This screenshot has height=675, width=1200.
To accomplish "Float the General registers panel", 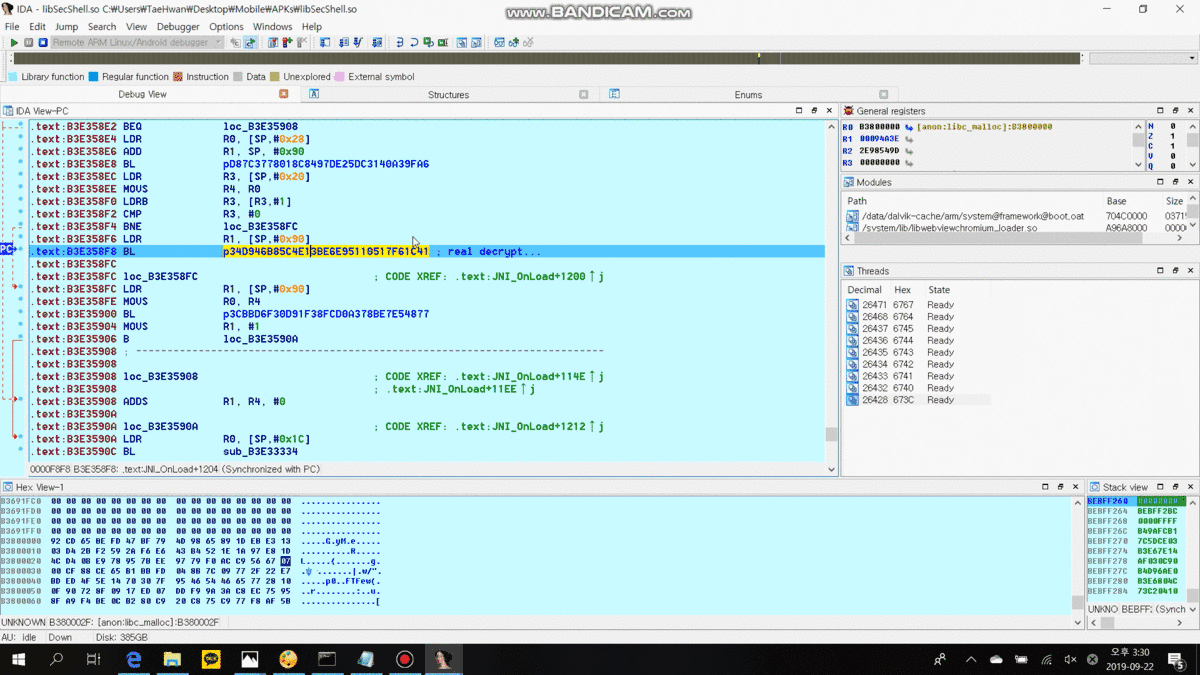I will pos(1174,111).
